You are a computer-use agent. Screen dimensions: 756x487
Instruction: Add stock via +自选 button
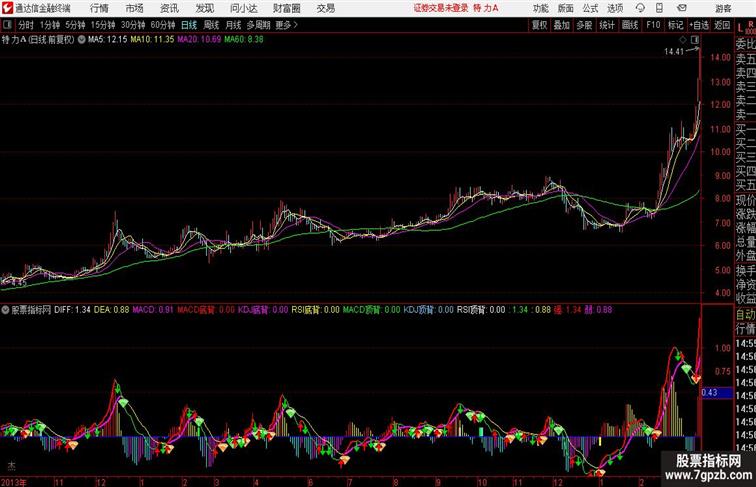tap(699, 25)
